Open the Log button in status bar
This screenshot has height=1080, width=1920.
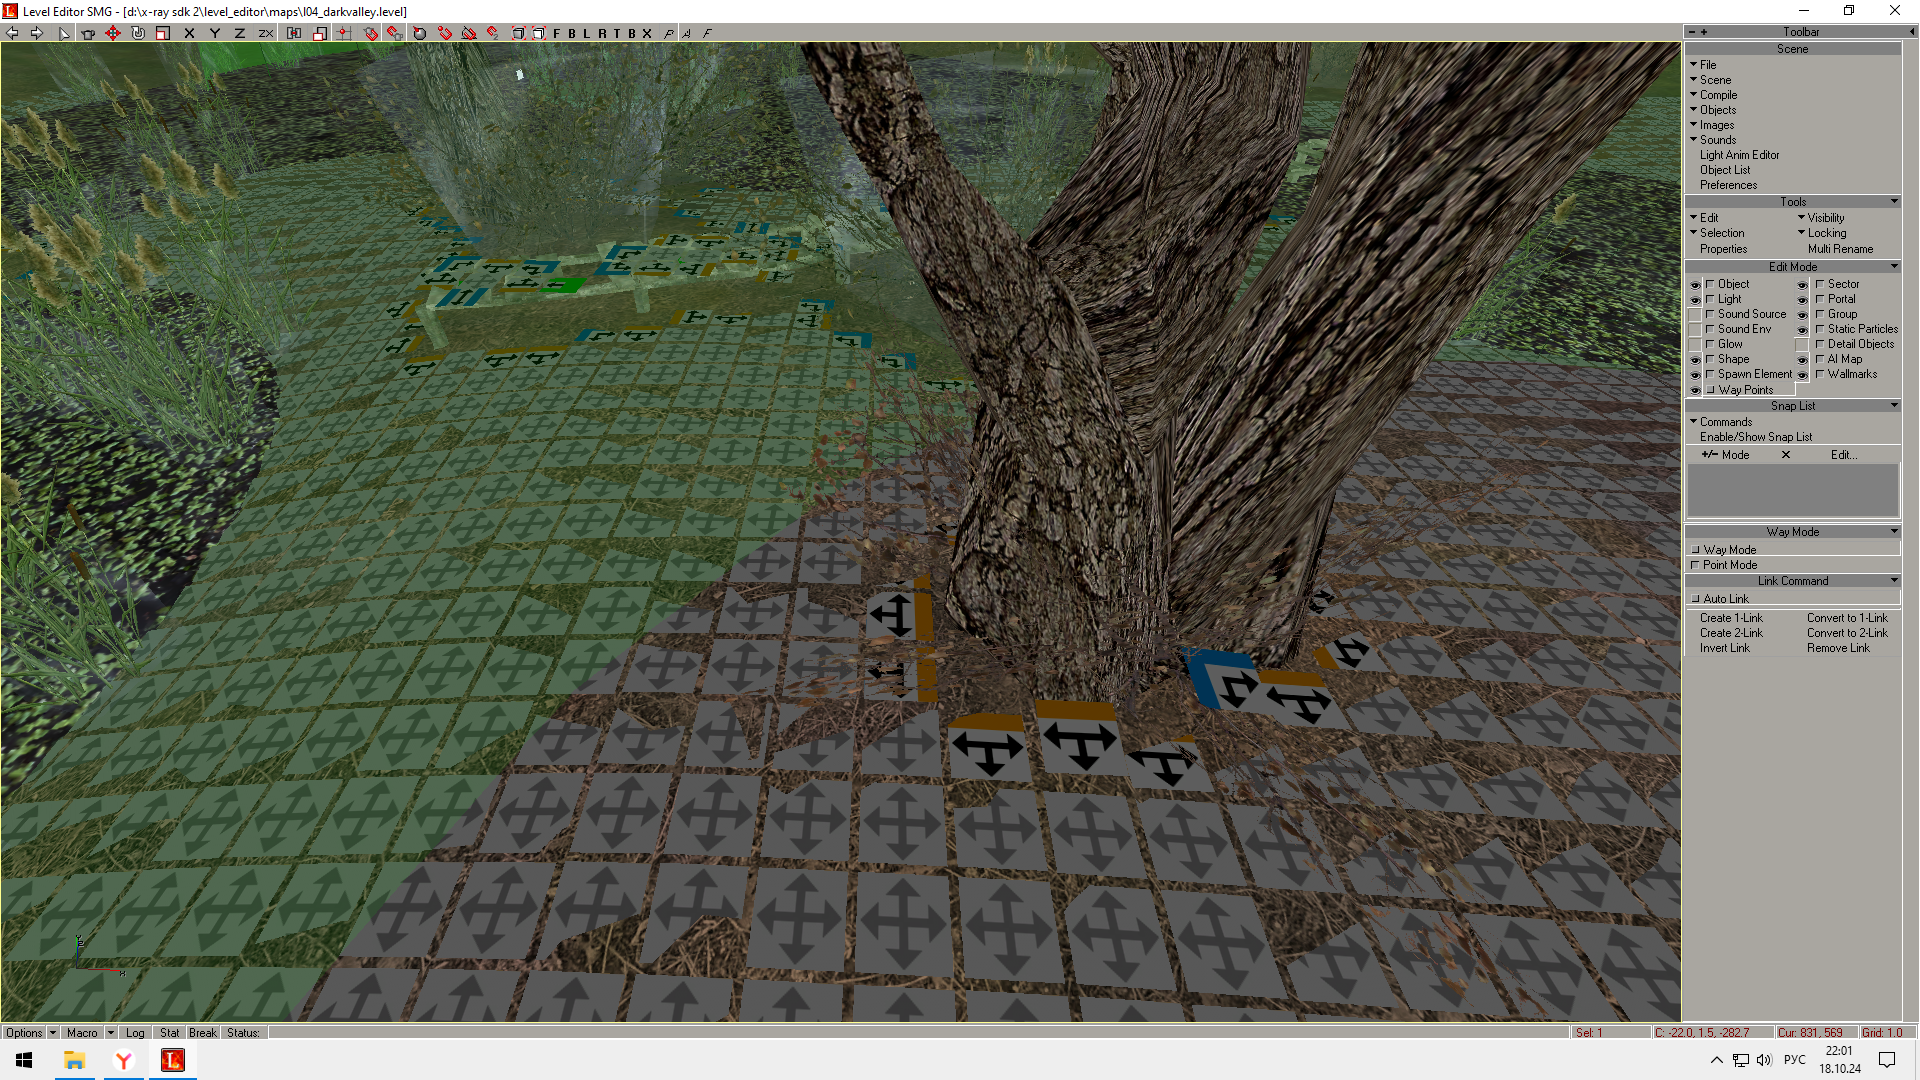[x=135, y=1033]
